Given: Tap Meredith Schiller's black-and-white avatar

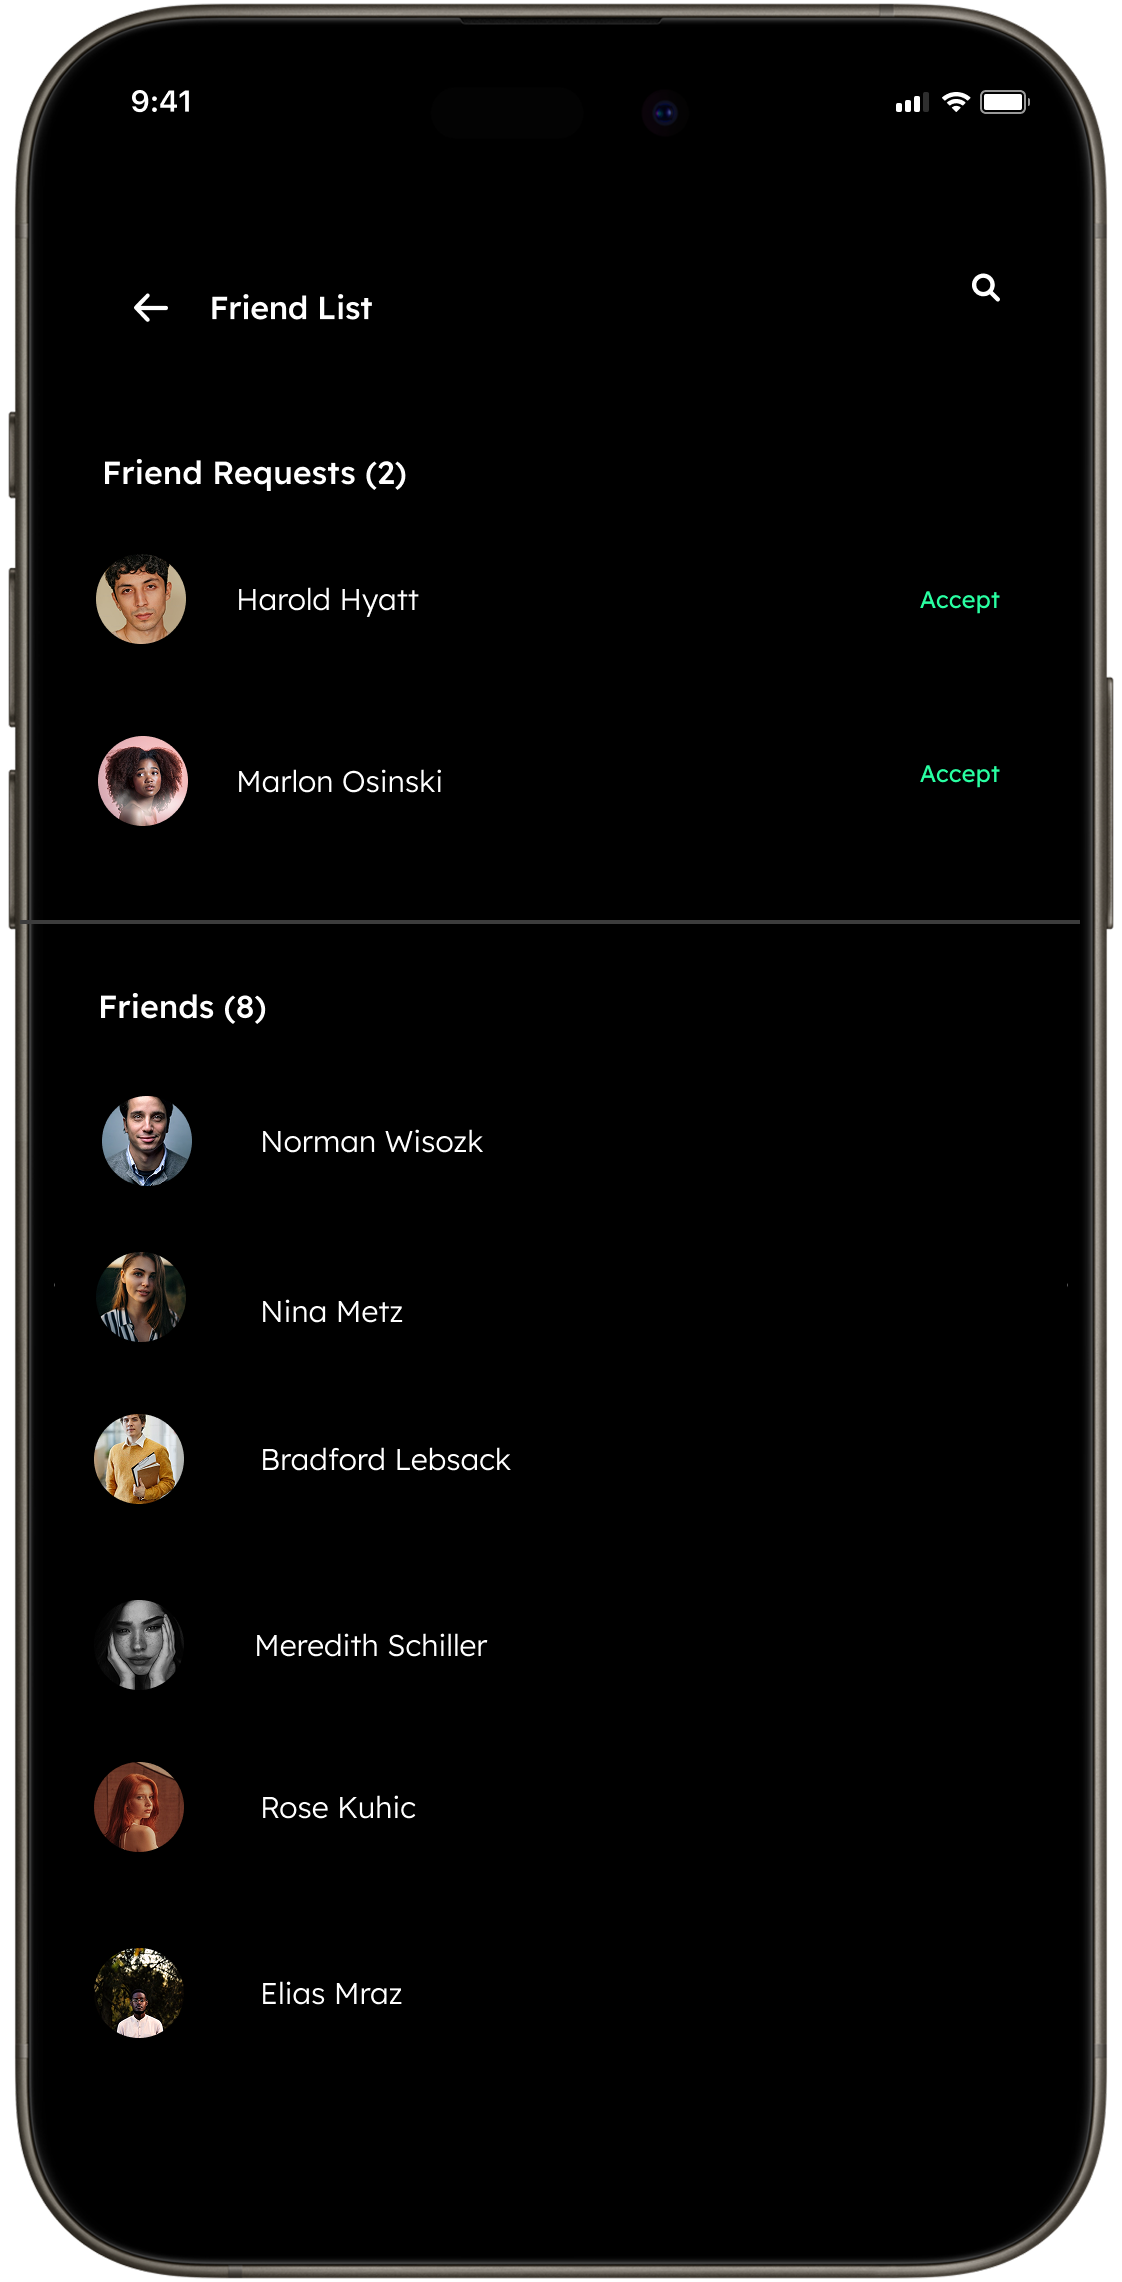Looking at the screenshot, I should tap(139, 1645).
